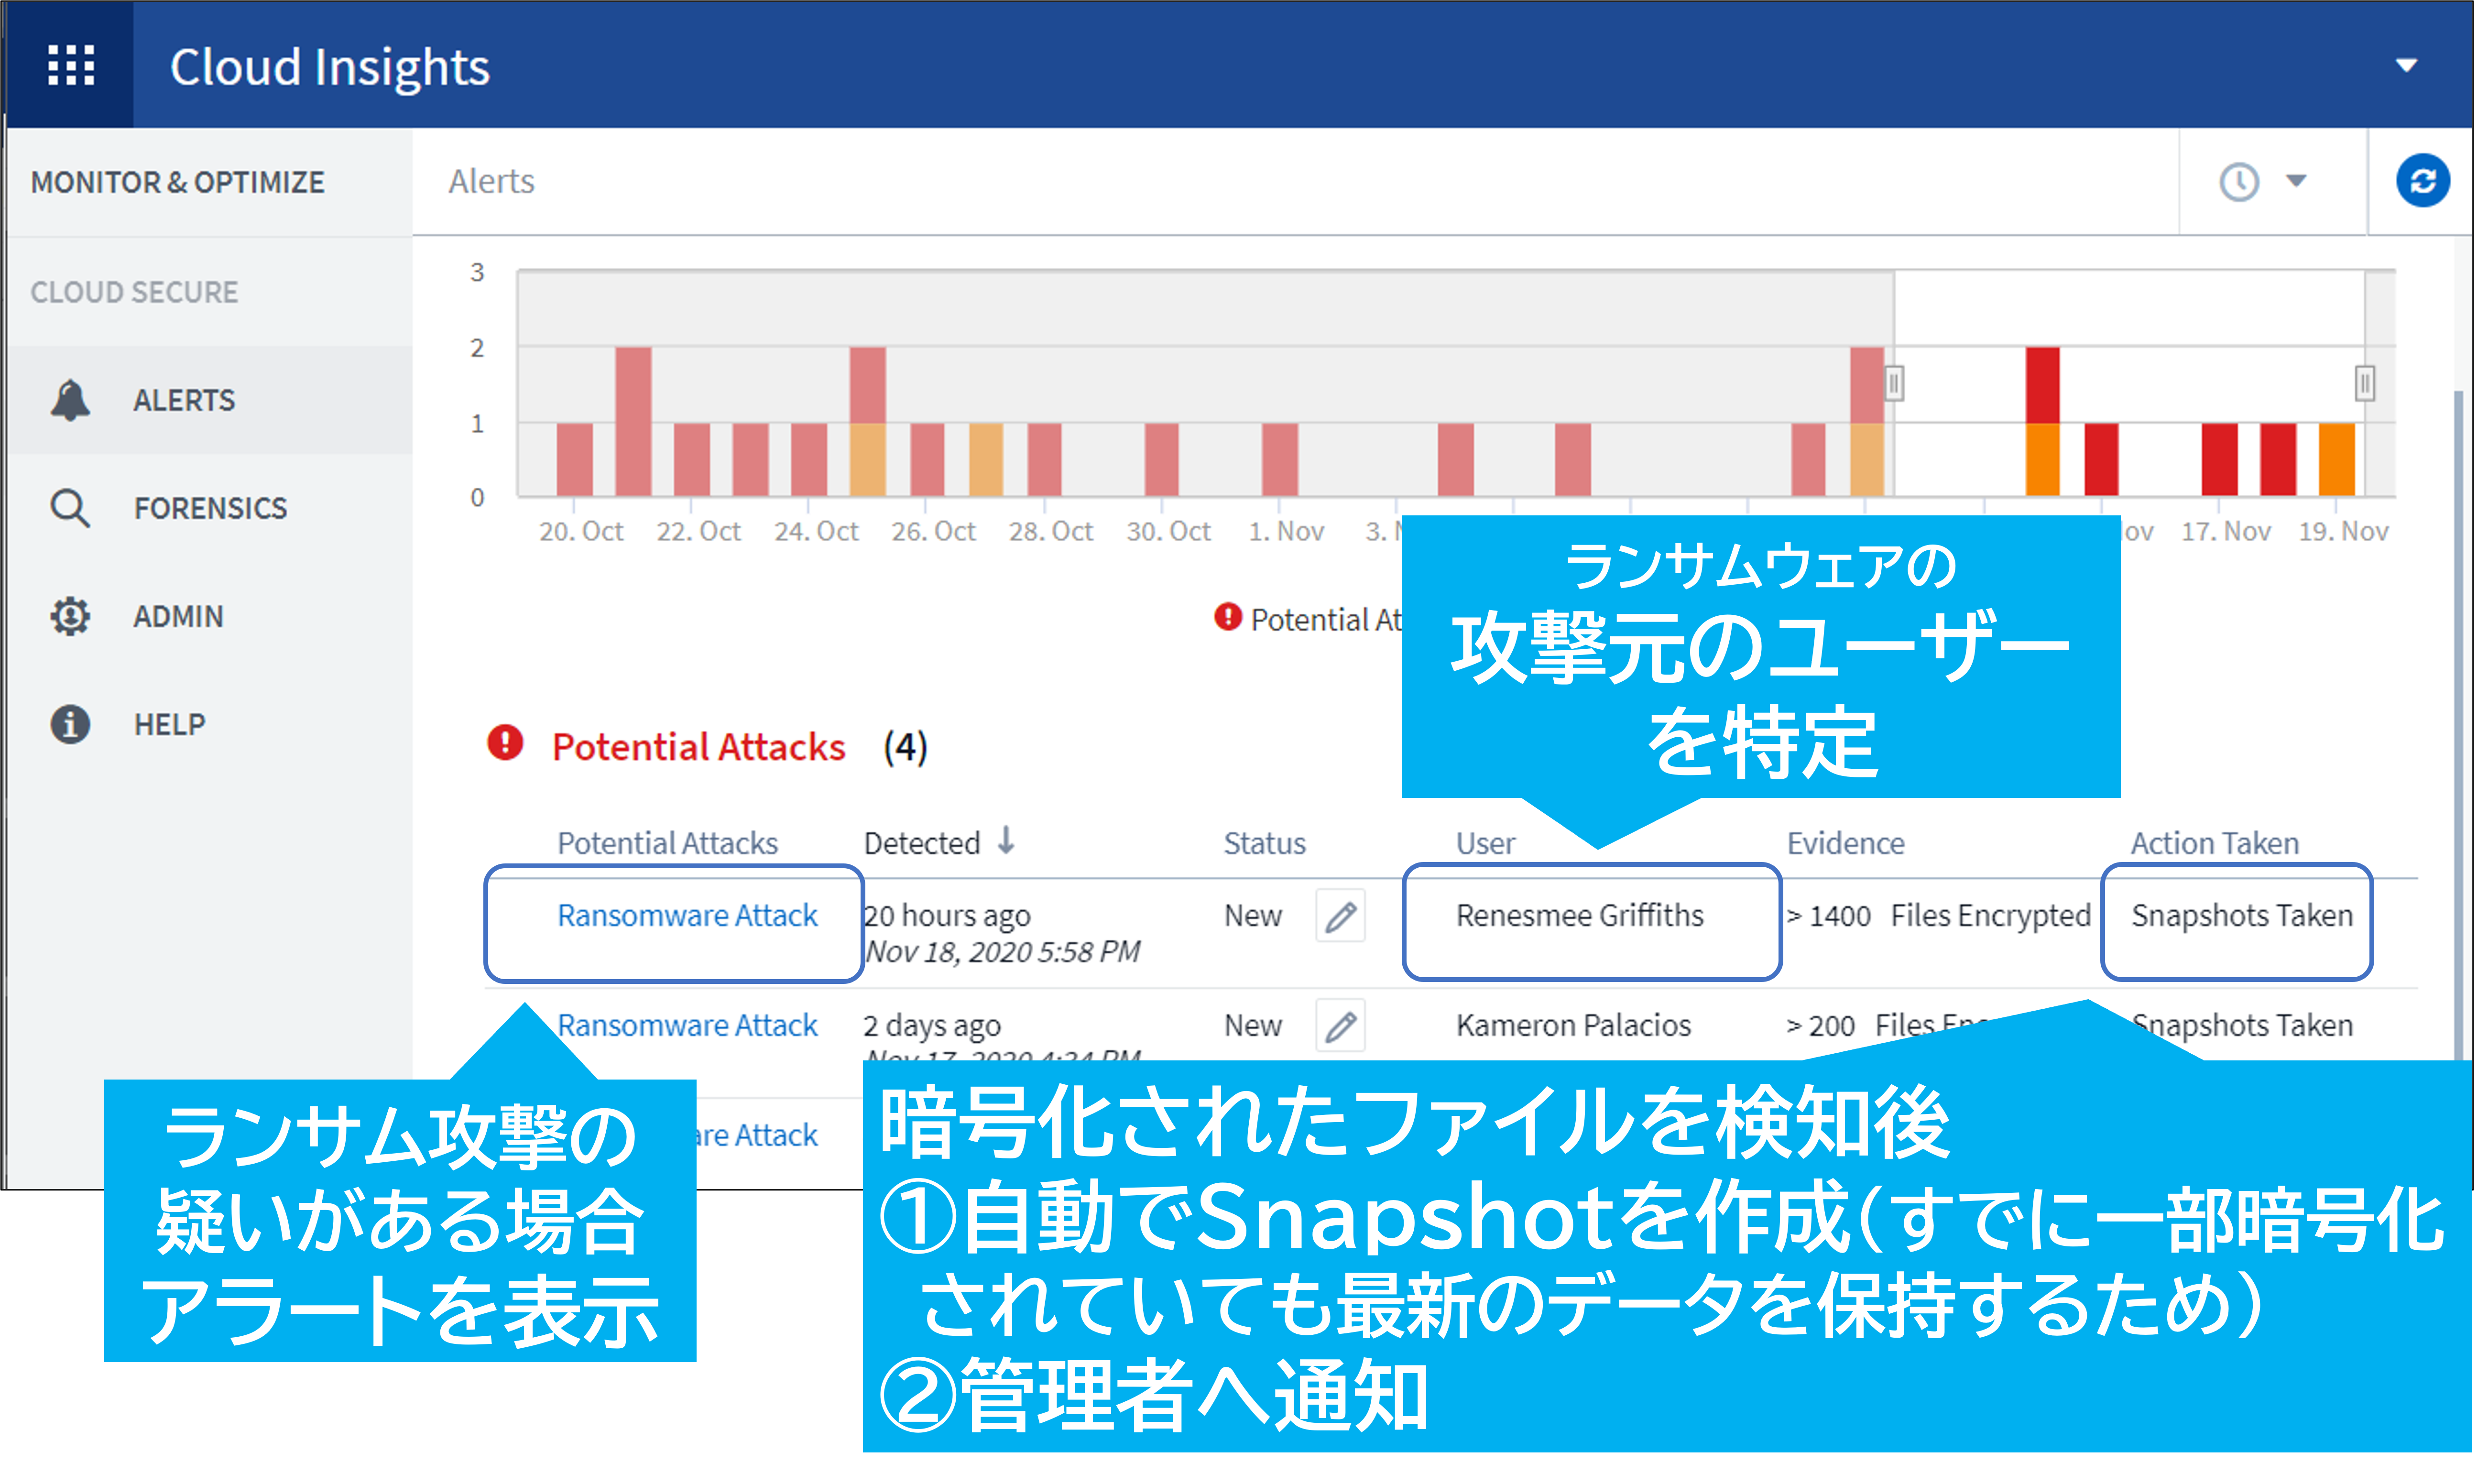Select MONITOR & OPTIMIZE section
The image size is (2488, 1484).
[x=178, y=182]
